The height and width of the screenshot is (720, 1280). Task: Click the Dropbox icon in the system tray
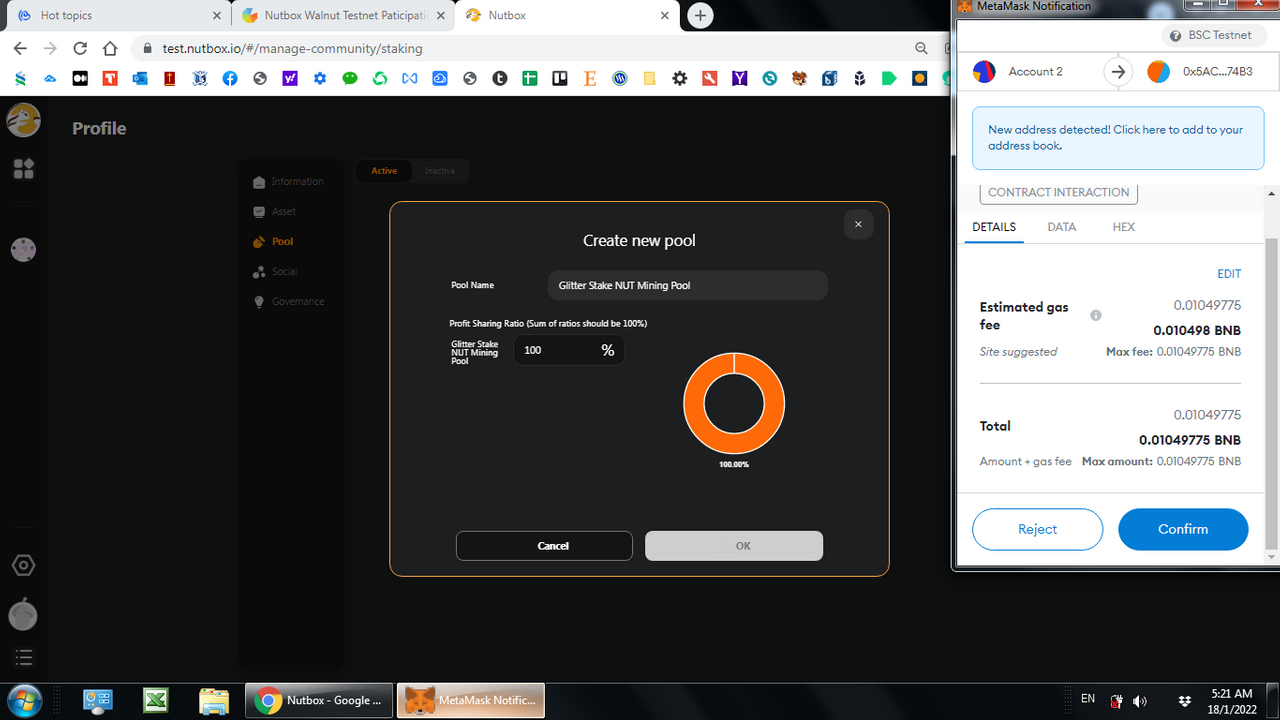click(x=1185, y=701)
